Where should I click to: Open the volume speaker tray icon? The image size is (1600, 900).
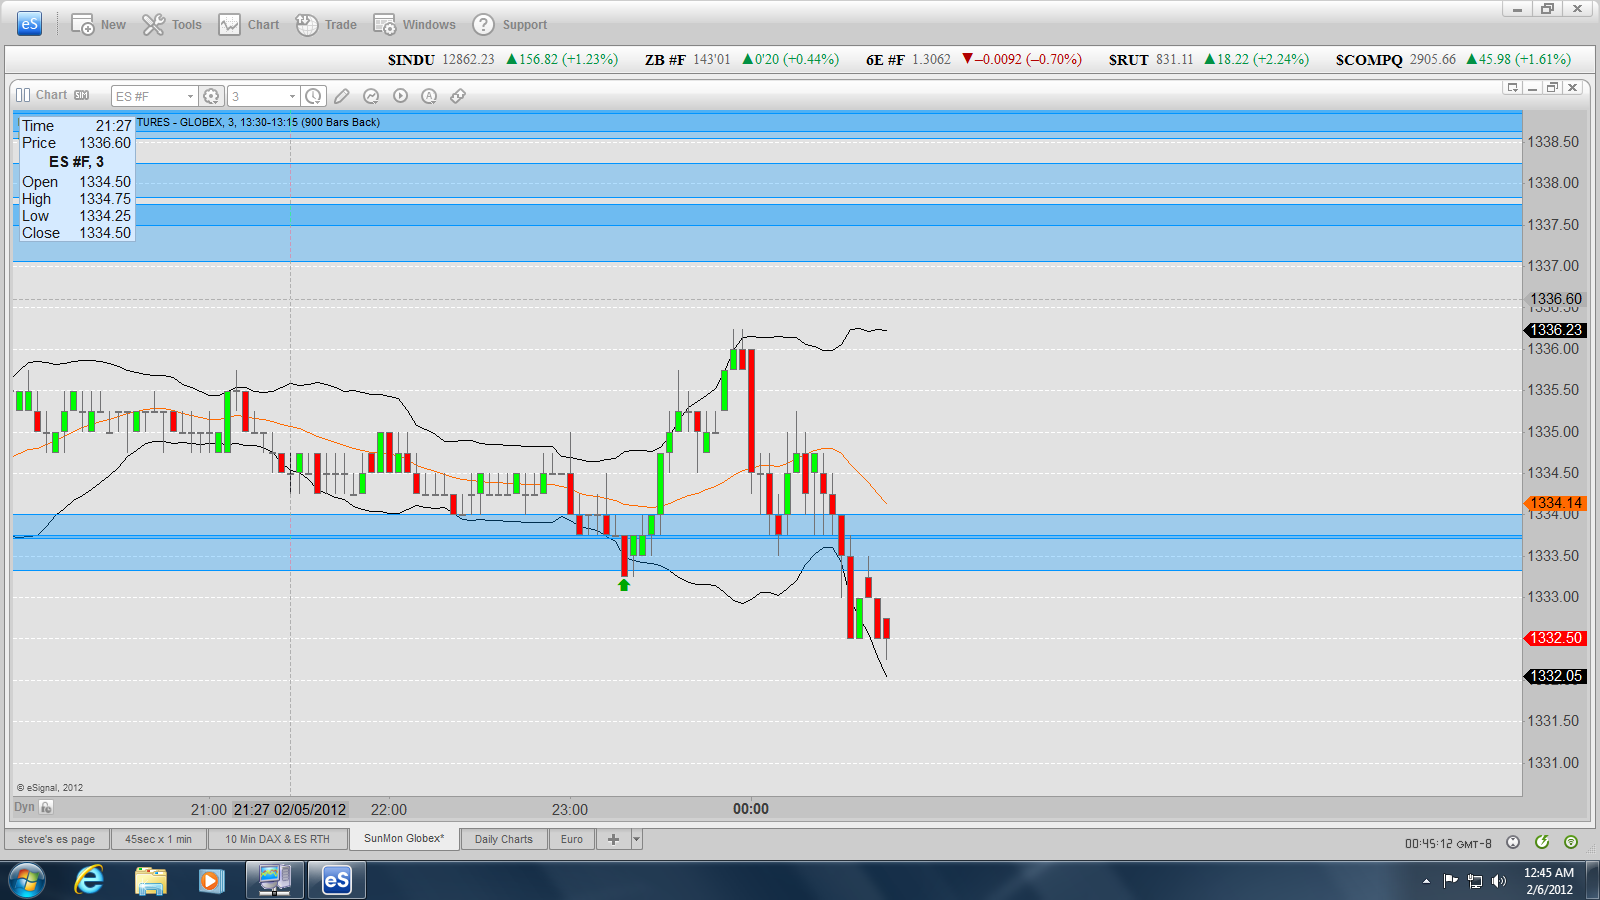point(1498,881)
